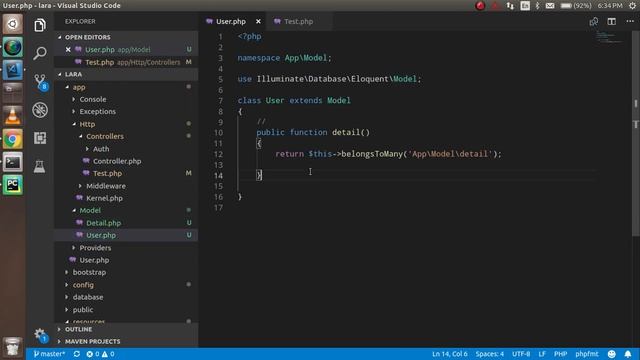Click the master branch indicator

(49, 354)
